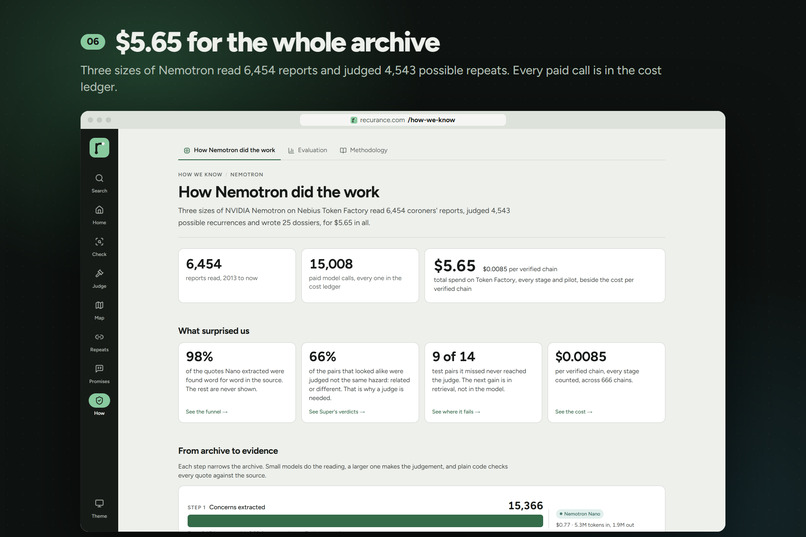Click the green Recurance logo icon
This screenshot has height=537, width=806.
[99, 148]
